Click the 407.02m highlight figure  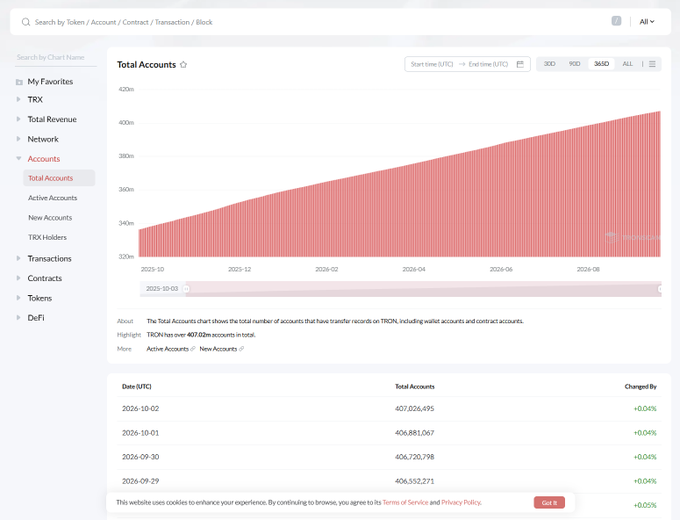tap(199, 335)
